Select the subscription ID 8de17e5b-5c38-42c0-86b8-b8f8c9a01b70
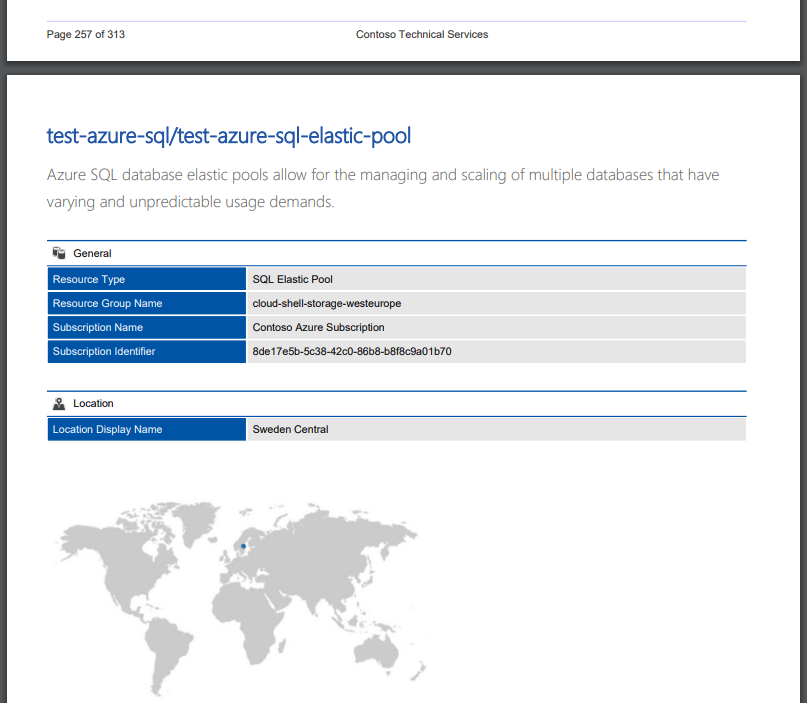The image size is (807, 703). (352, 352)
